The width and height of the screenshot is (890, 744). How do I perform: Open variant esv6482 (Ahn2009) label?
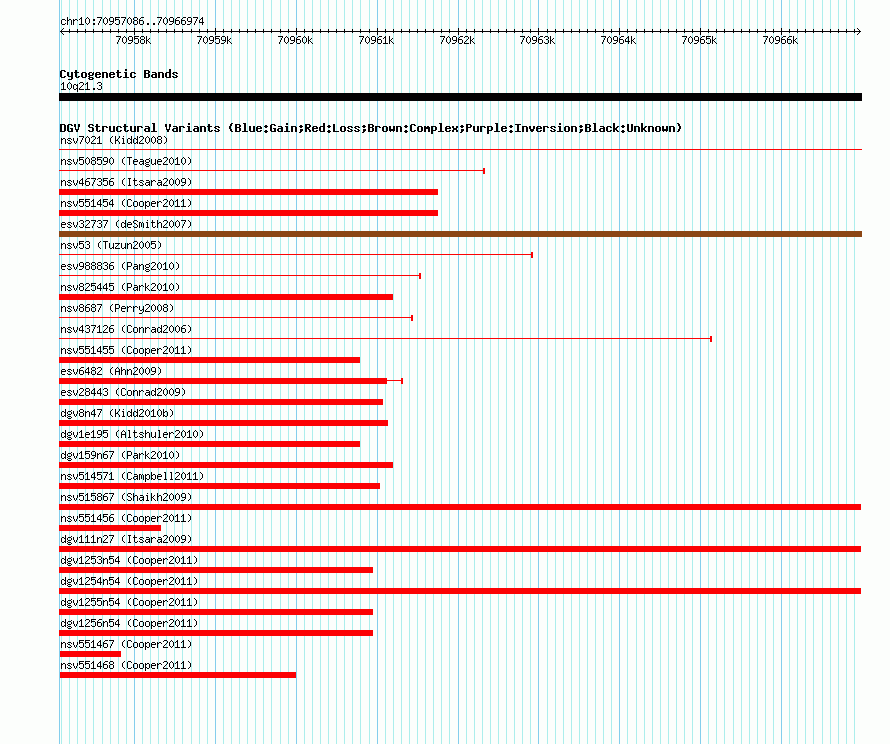[111, 371]
